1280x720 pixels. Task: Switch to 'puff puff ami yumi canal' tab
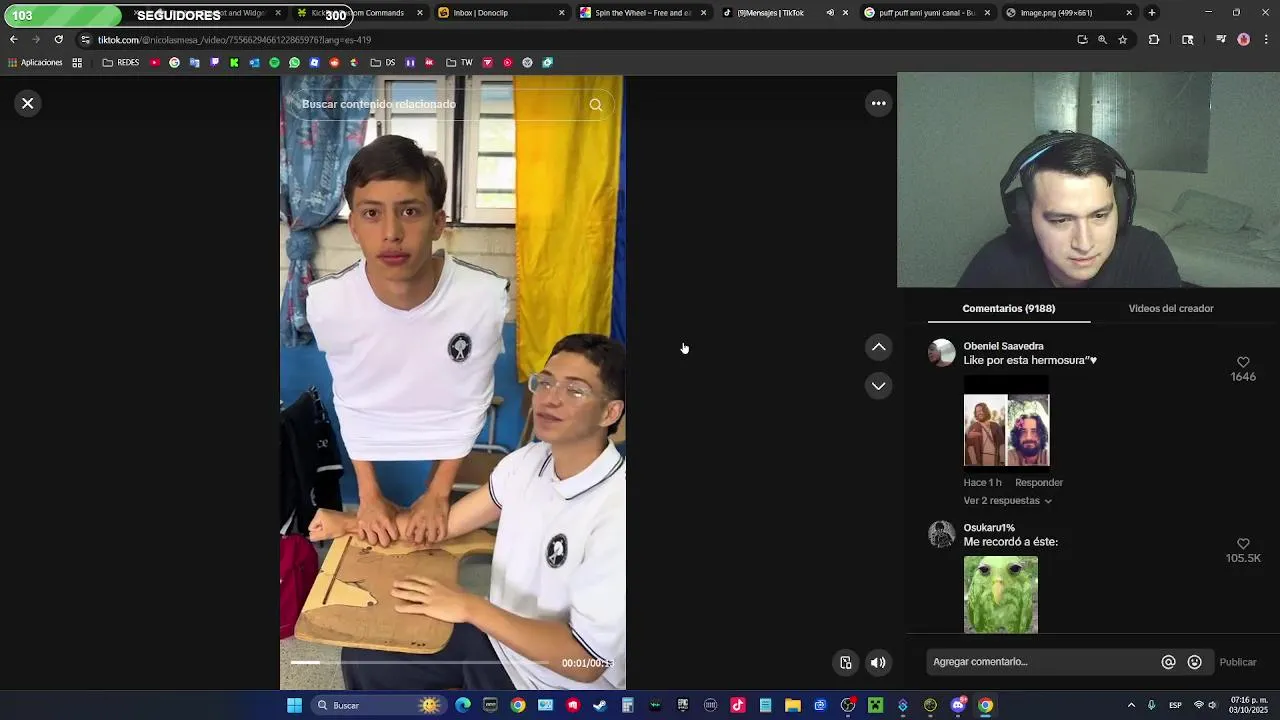click(927, 13)
